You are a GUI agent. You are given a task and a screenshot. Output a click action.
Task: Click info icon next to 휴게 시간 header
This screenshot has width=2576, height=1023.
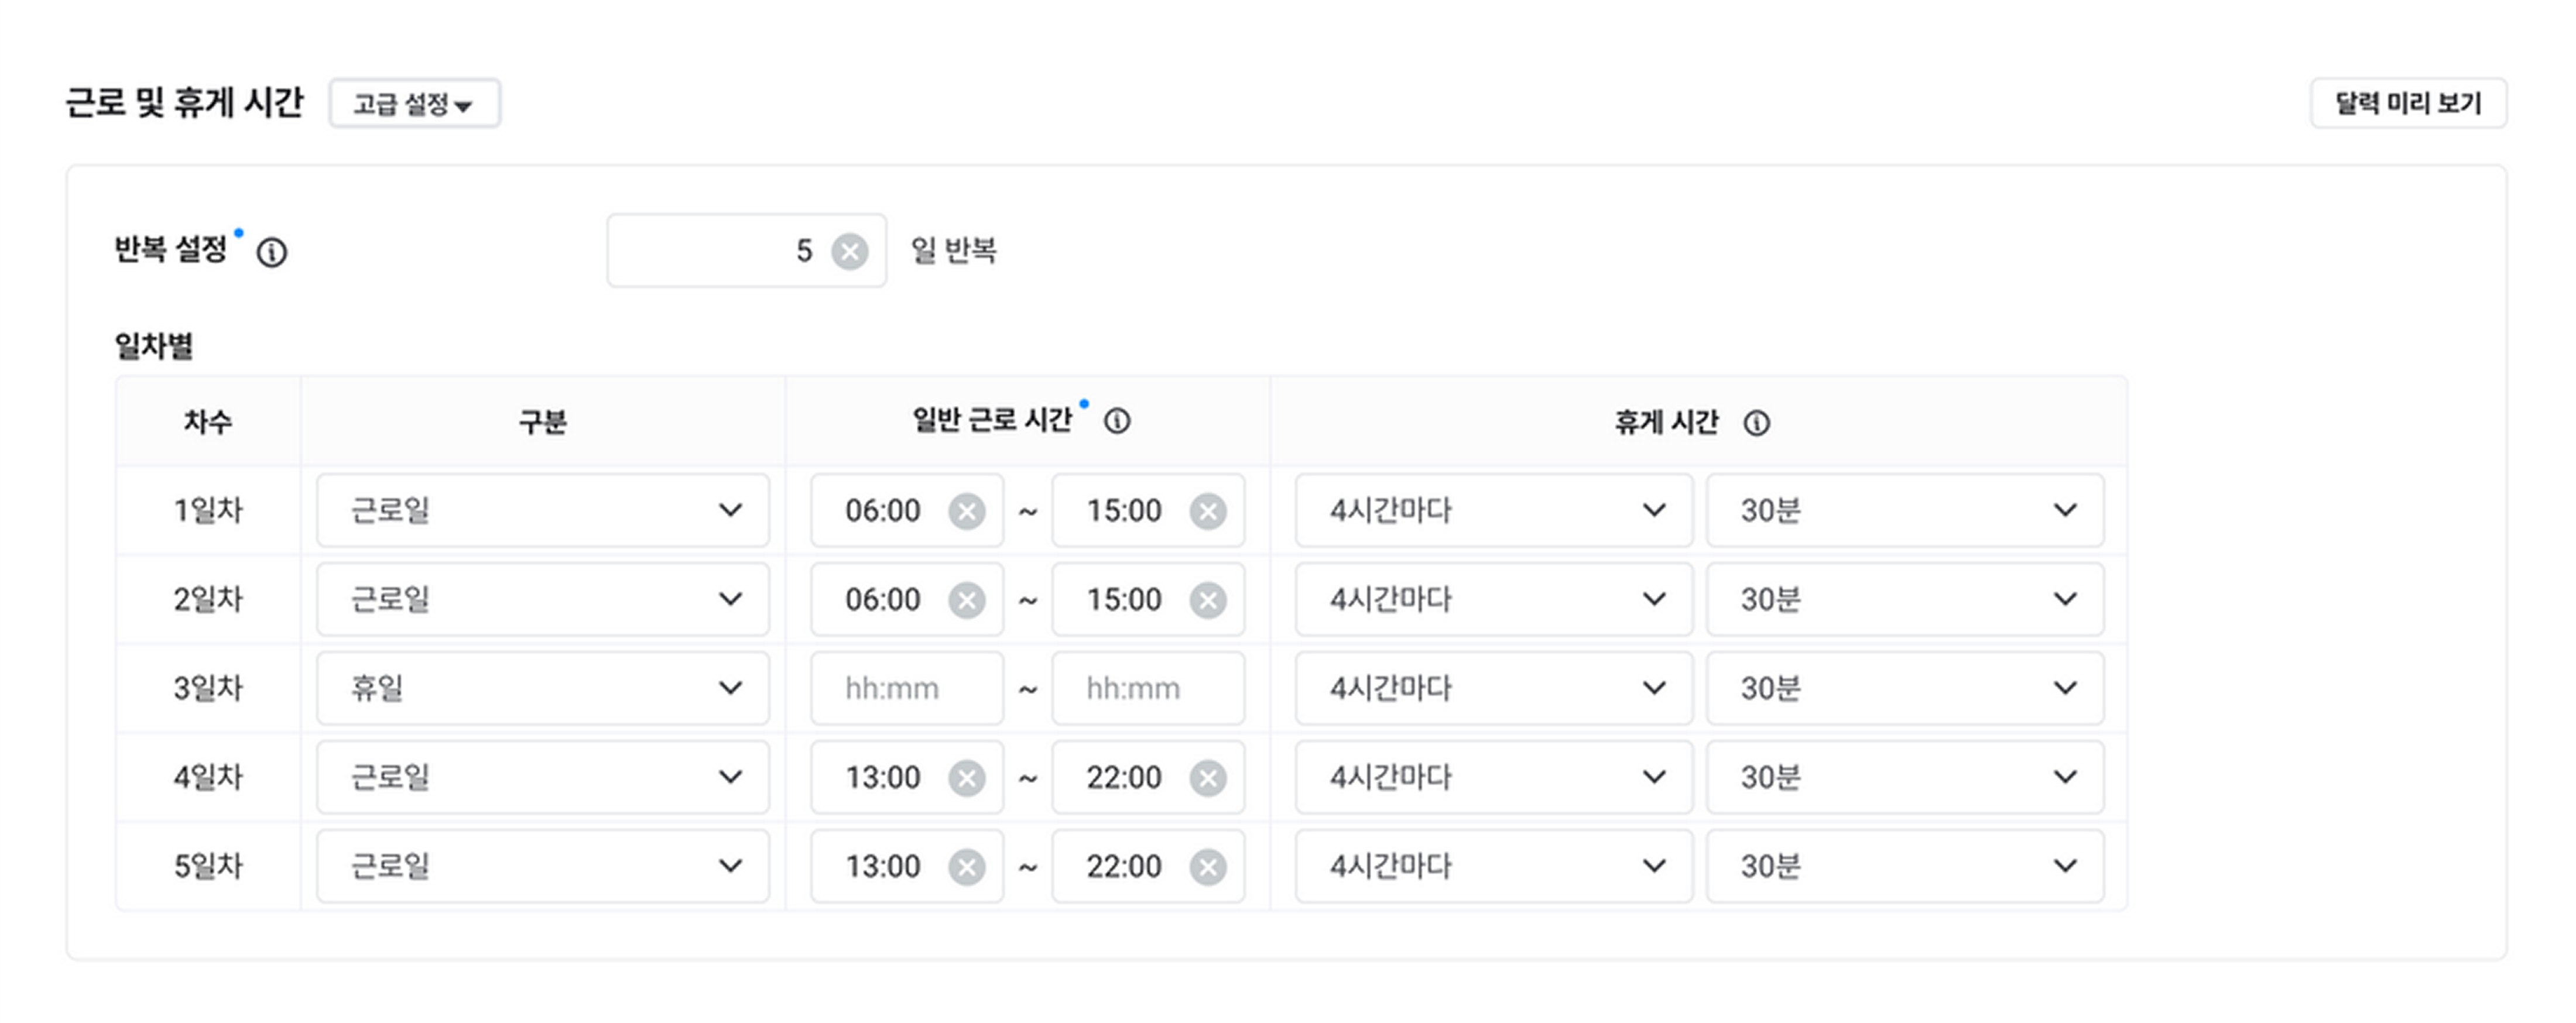coord(1756,423)
